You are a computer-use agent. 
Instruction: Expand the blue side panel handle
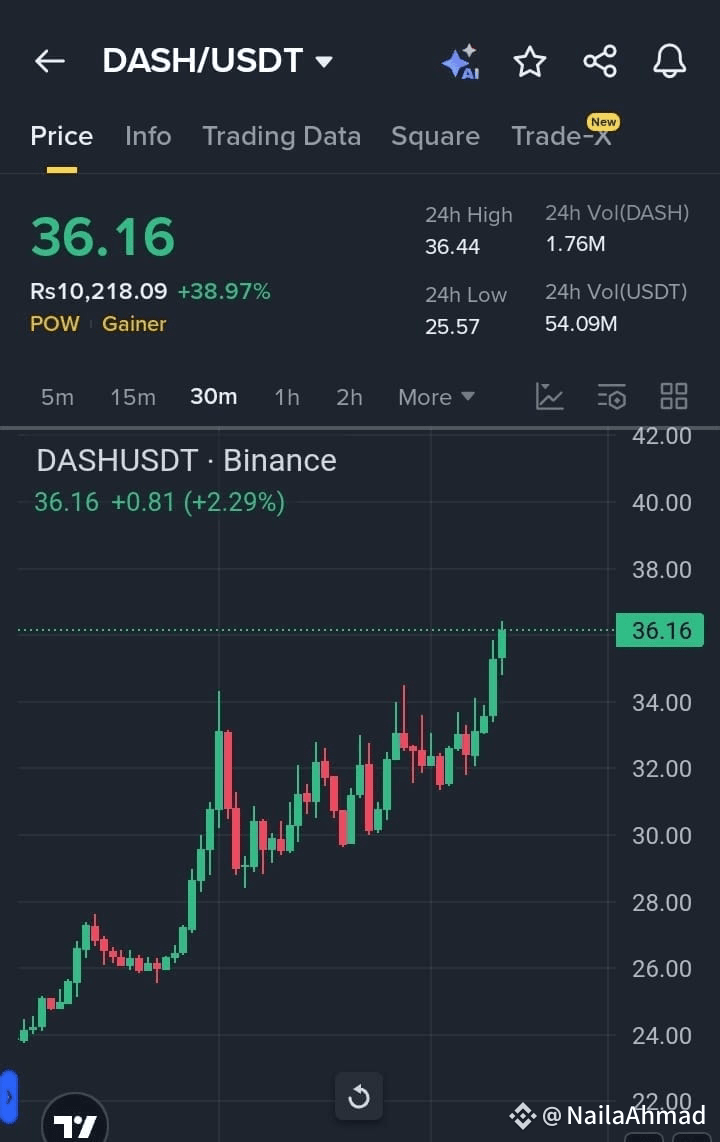tap(9, 1095)
